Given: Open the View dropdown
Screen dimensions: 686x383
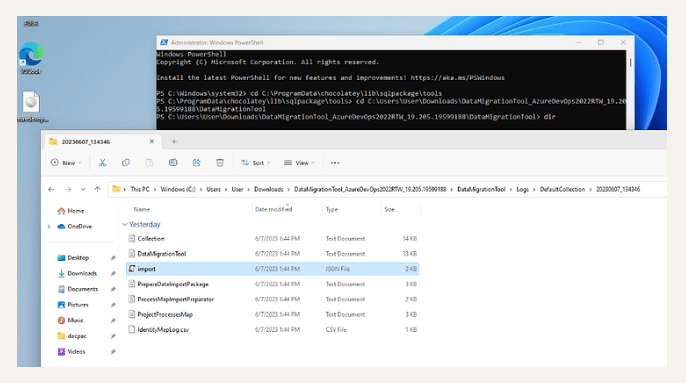Looking at the screenshot, I should tap(299, 163).
